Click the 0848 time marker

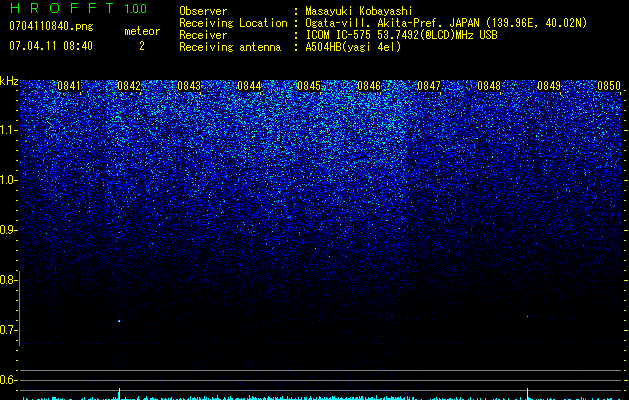[x=489, y=86]
